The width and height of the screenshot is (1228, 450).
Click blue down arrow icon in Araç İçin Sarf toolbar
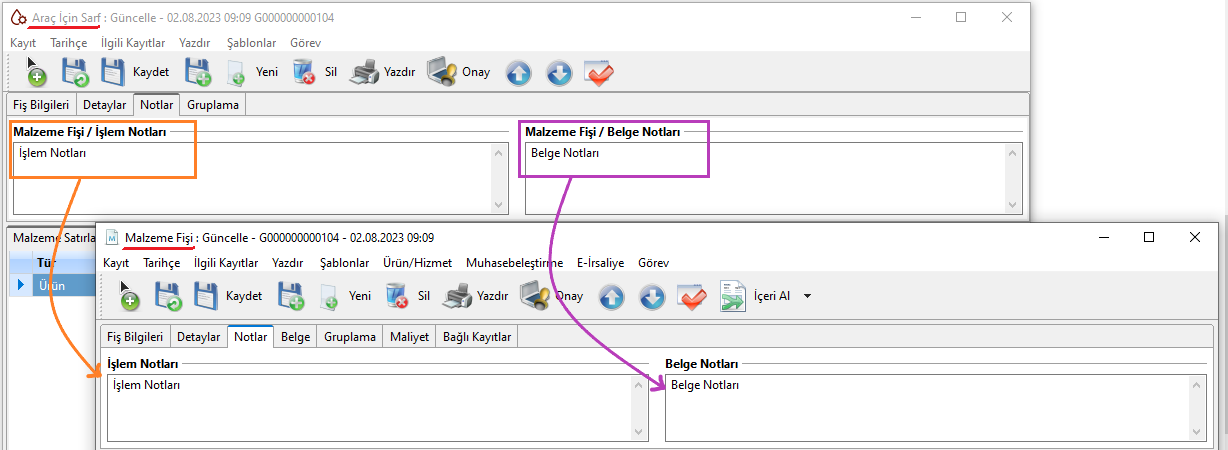[x=559, y=73]
